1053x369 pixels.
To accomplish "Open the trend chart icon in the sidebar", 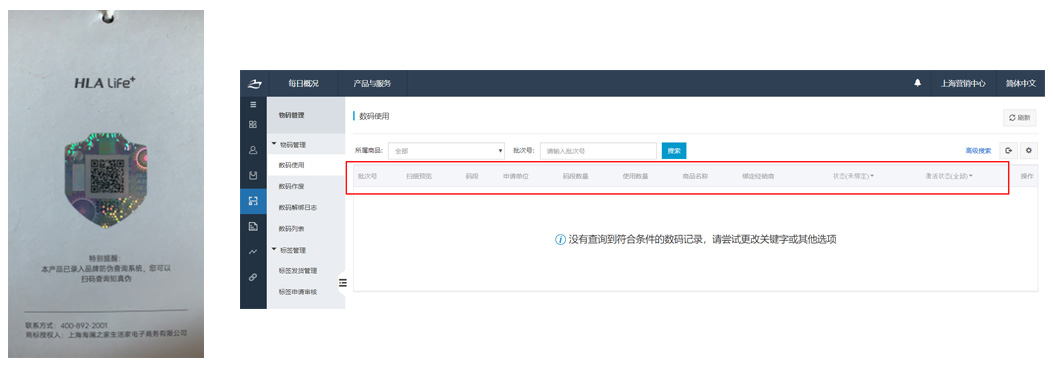I will click(253, 252).
